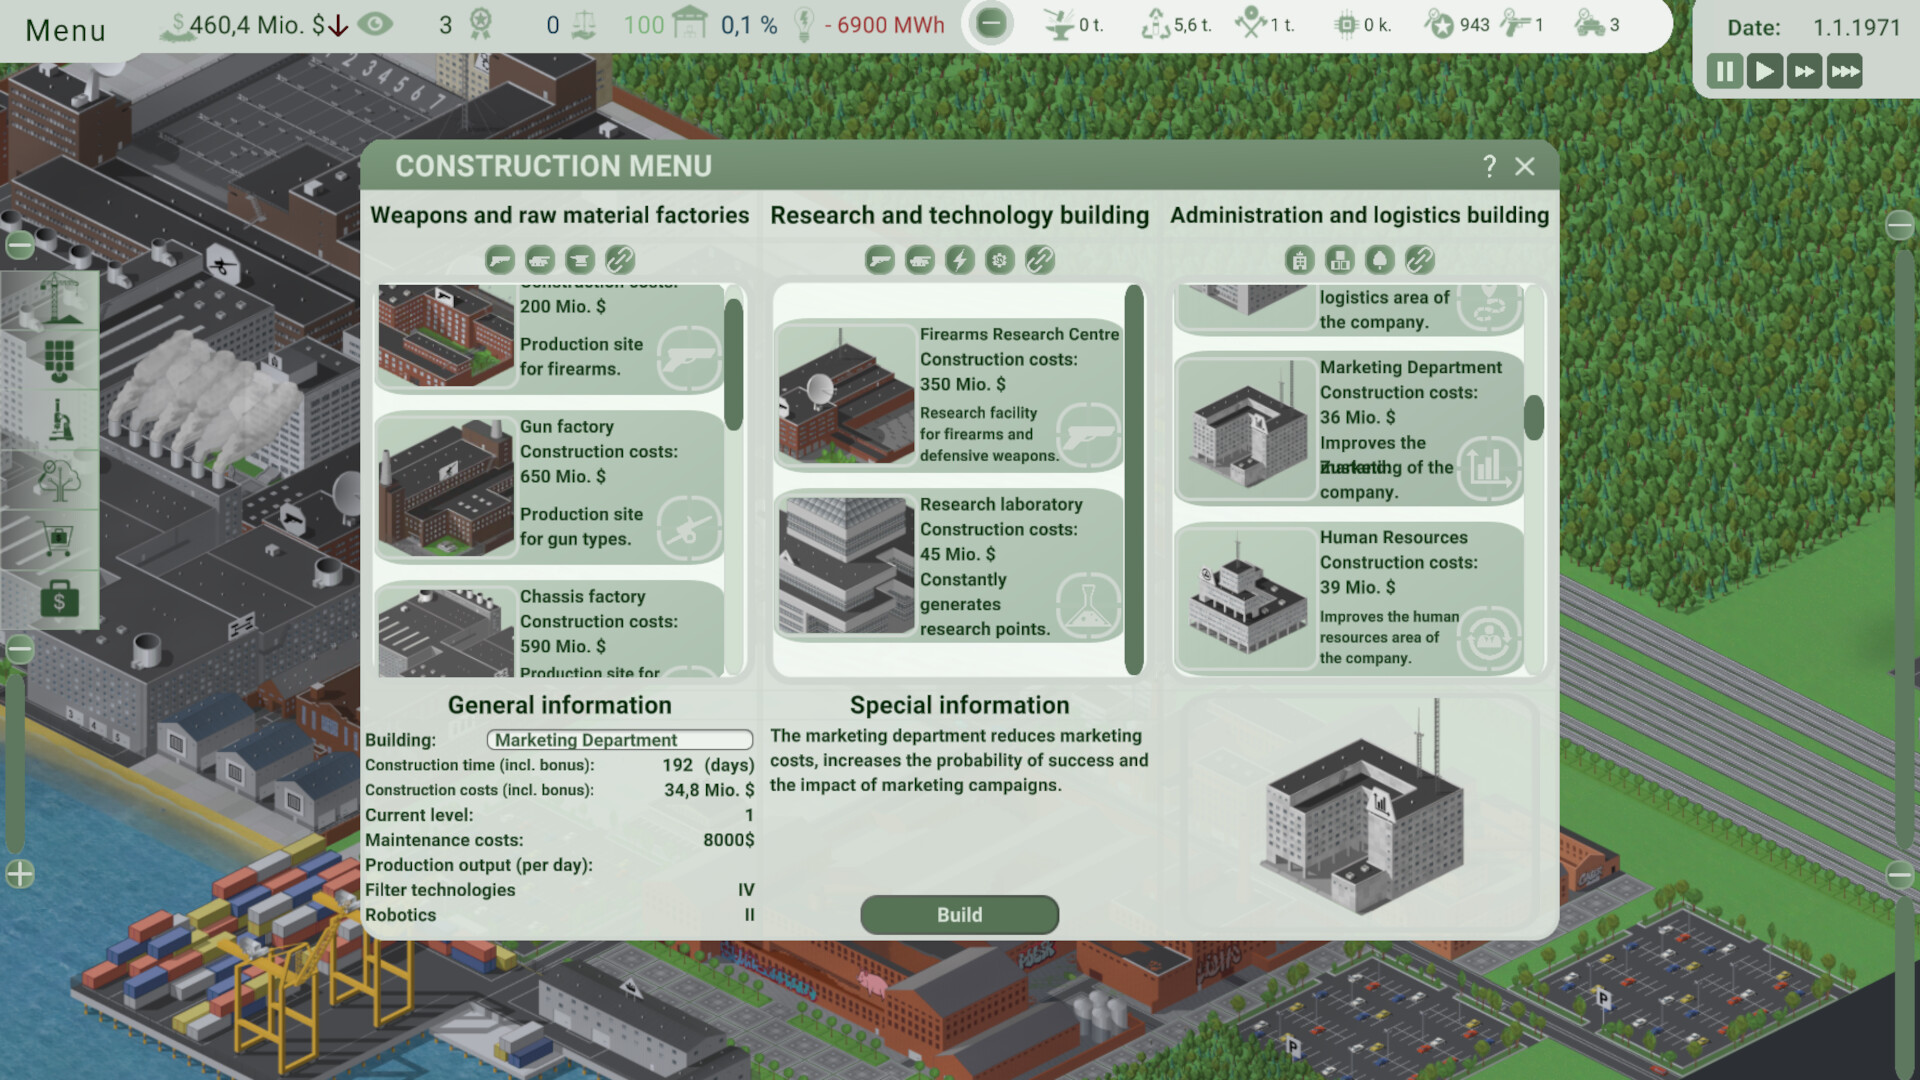Toggle the eye visibility icon near funds

pos(376,24)
